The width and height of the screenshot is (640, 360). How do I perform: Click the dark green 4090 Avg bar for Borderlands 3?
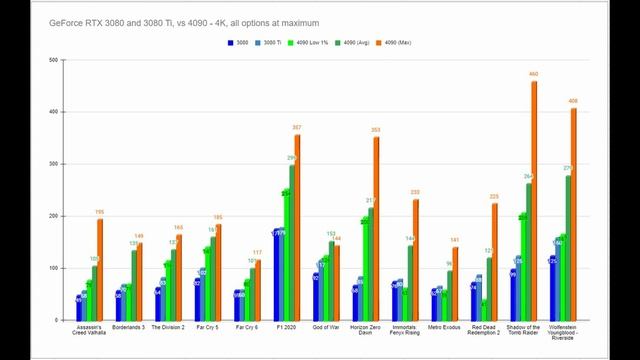point(134,286)
